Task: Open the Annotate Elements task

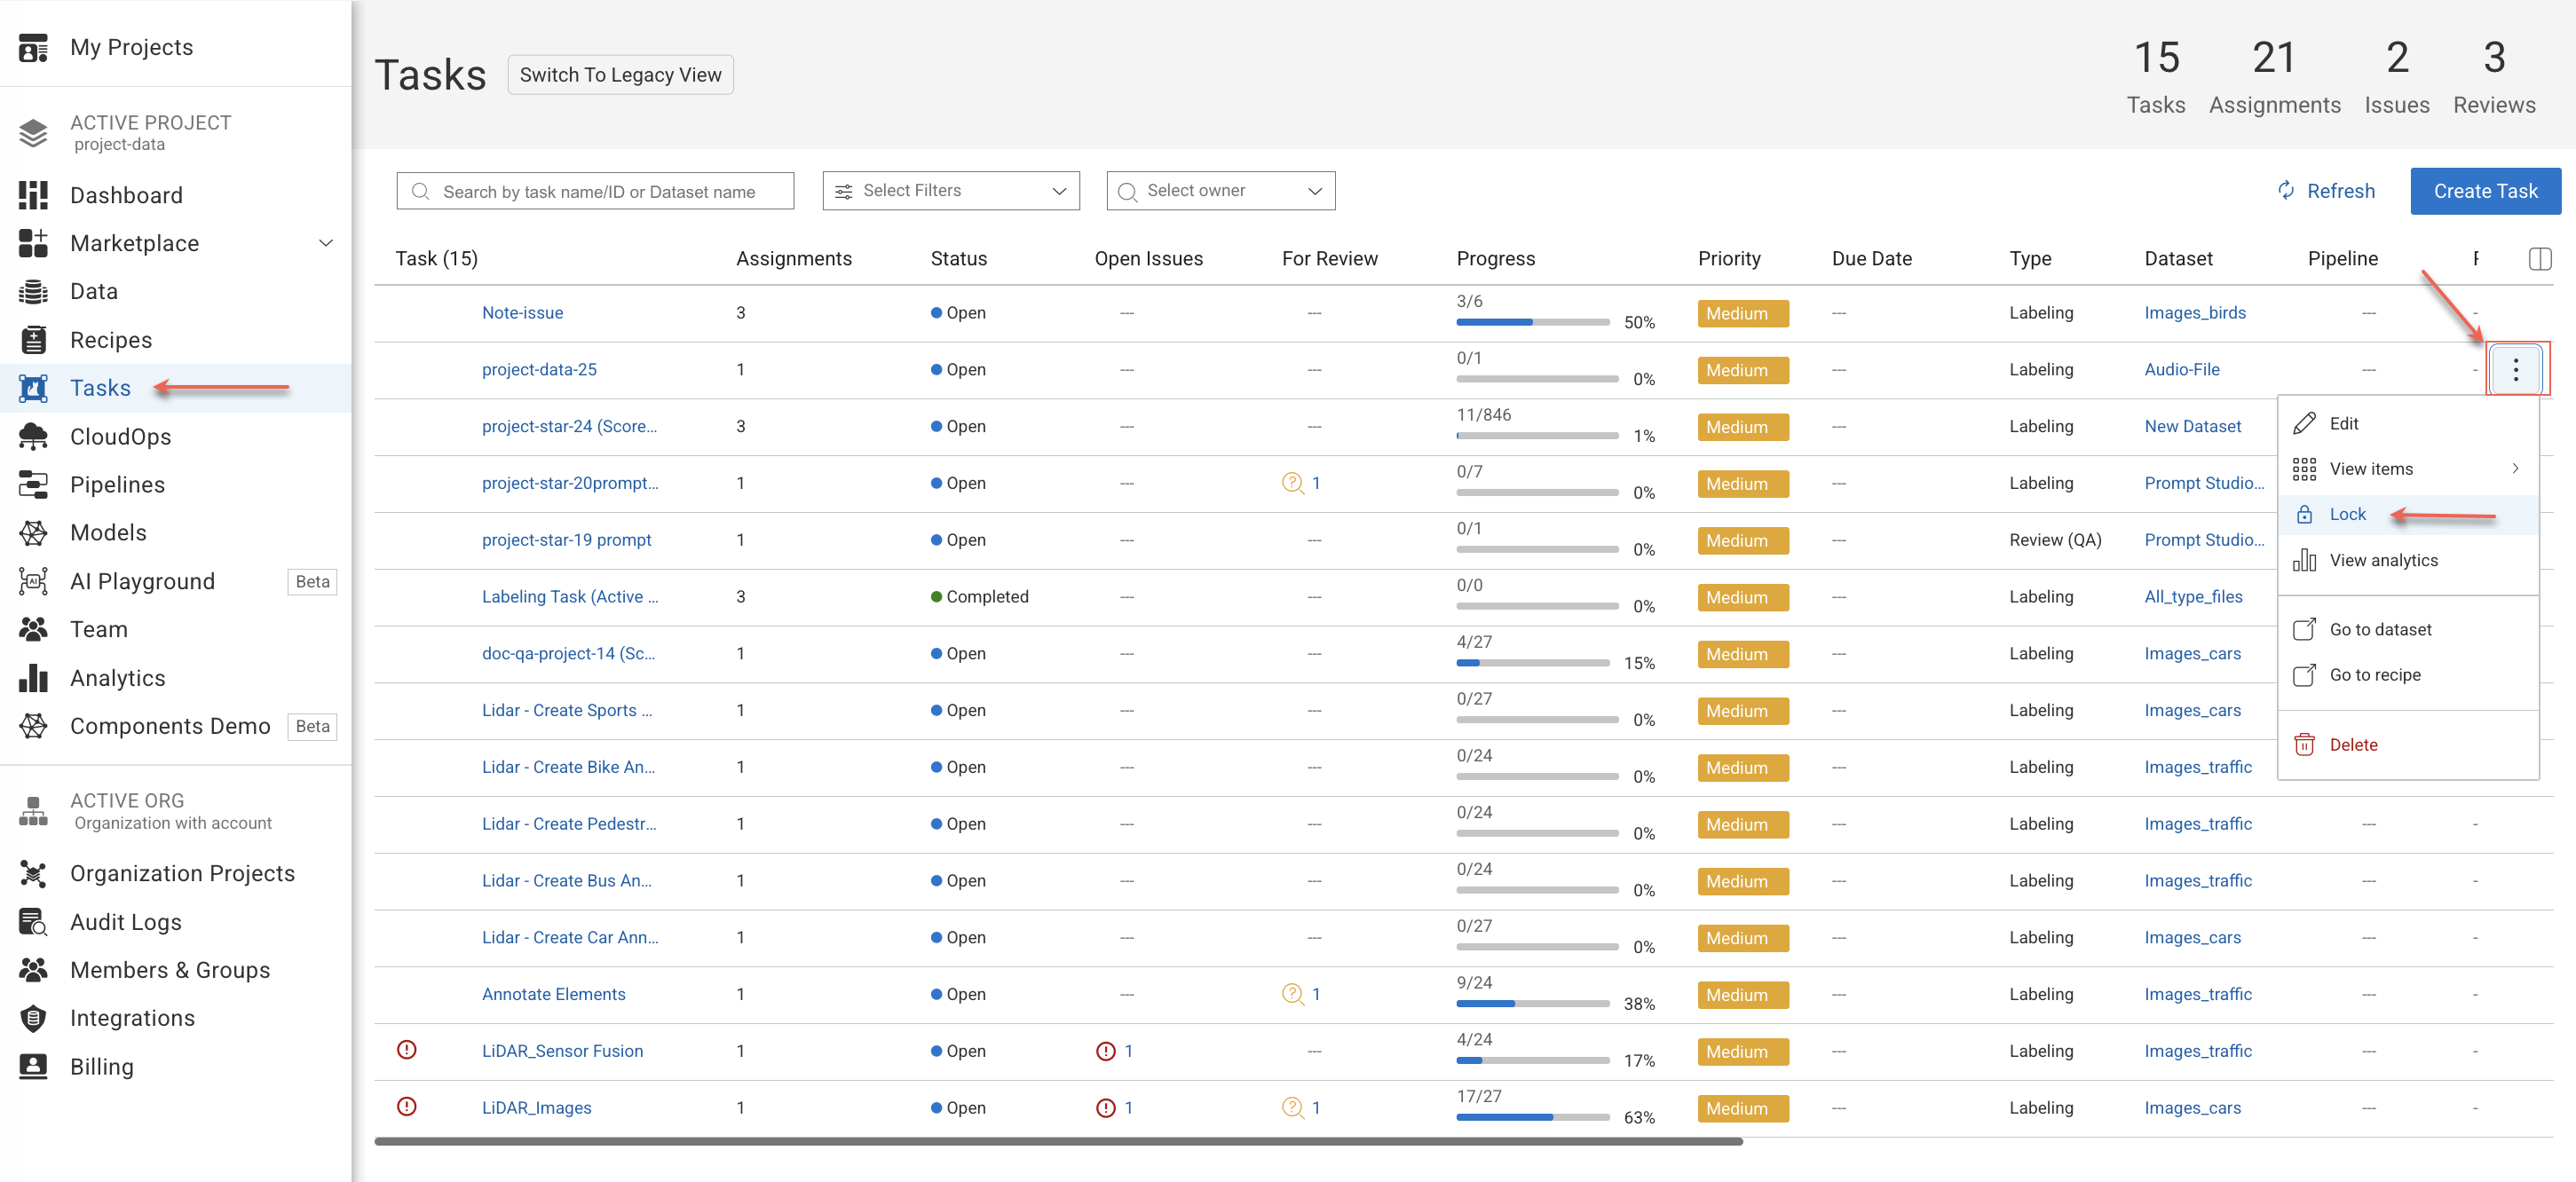Action: [x=553, y=994]
